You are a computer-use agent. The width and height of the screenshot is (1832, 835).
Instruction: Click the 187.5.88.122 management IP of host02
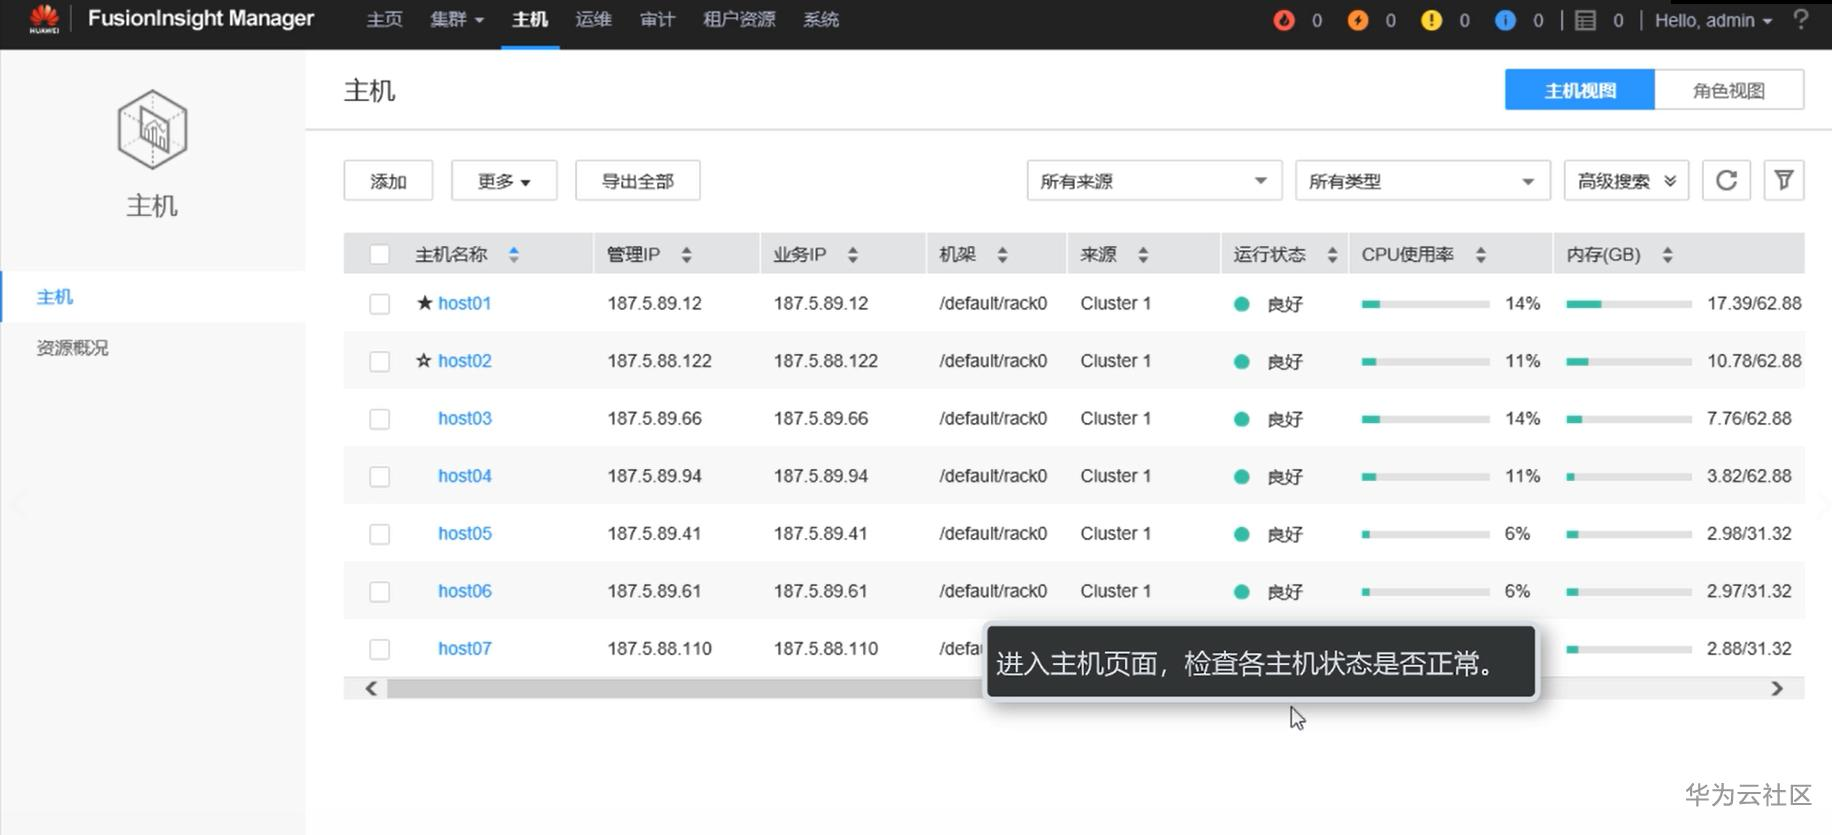[x=660, y=361]
